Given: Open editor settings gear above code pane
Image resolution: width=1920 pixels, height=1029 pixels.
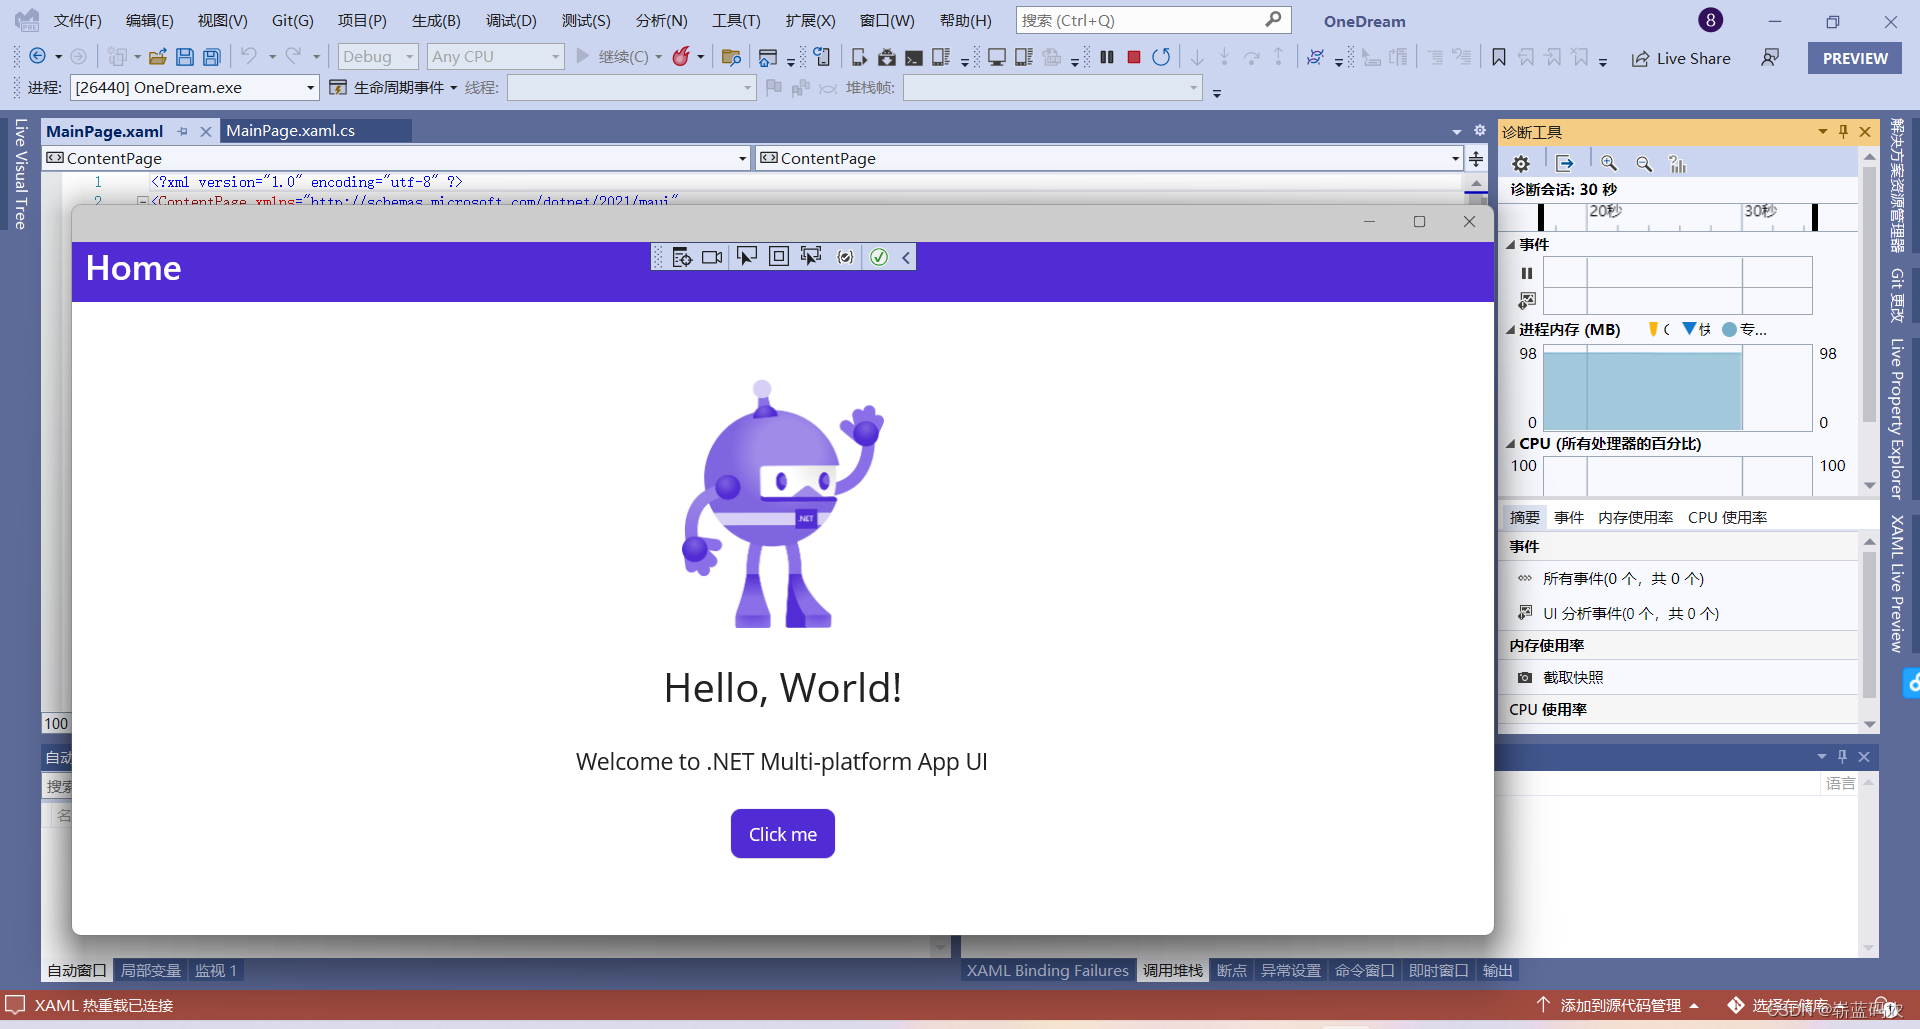Looking at the screenshot, I should click(1480, 130).
